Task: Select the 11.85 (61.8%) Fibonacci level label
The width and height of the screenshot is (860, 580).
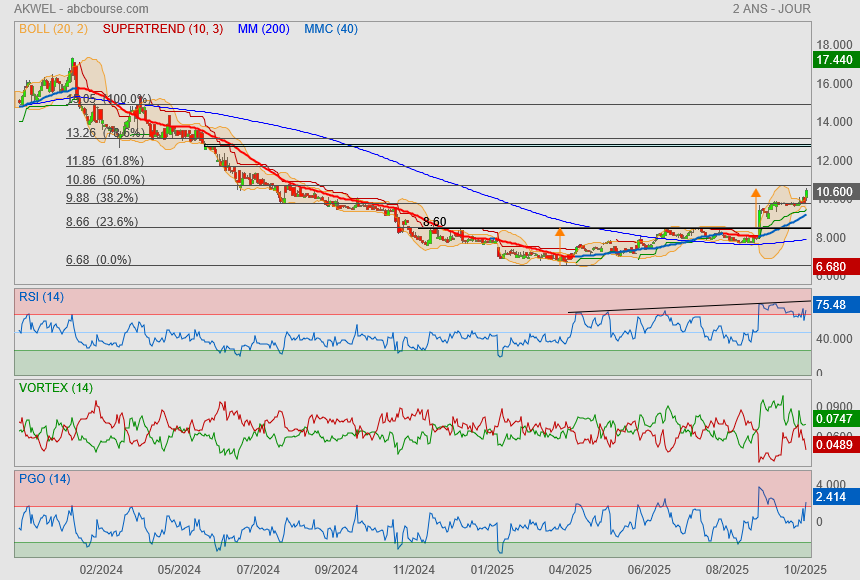Action: pos(105,160)
